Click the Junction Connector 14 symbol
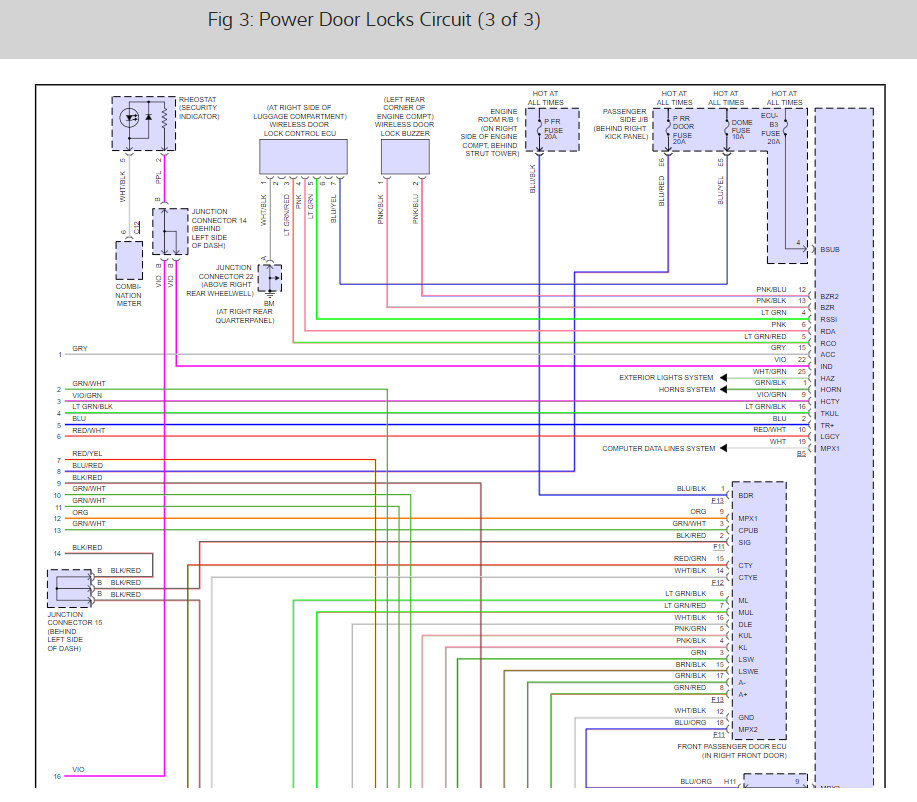The width and height of the screenshot is (917, 802). pyautogui.click(x=170, y=231)
